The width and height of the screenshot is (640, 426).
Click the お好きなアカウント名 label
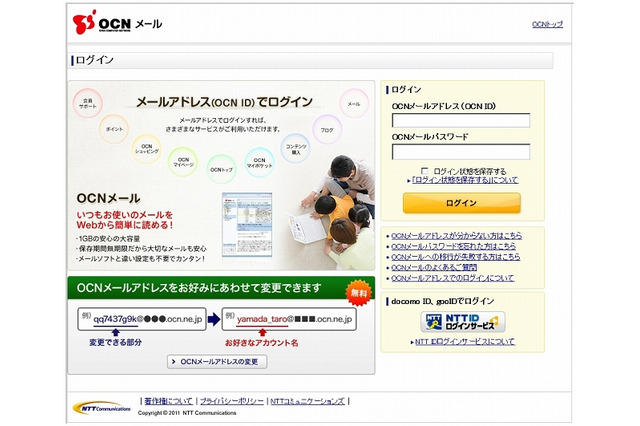click(262, 343)
